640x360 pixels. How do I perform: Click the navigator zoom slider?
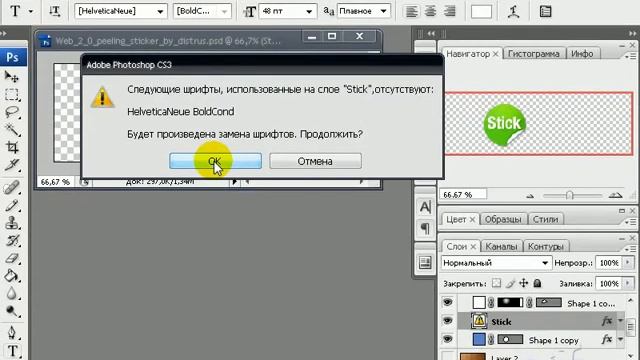[569, 196]
